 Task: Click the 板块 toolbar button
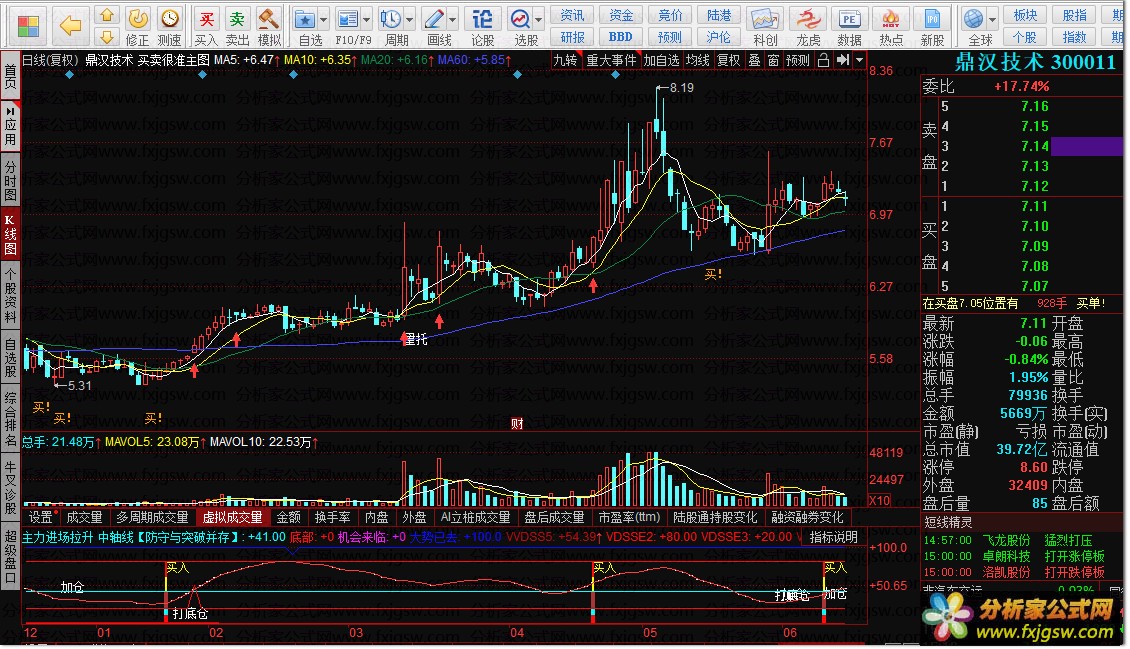pos(1025,14)
